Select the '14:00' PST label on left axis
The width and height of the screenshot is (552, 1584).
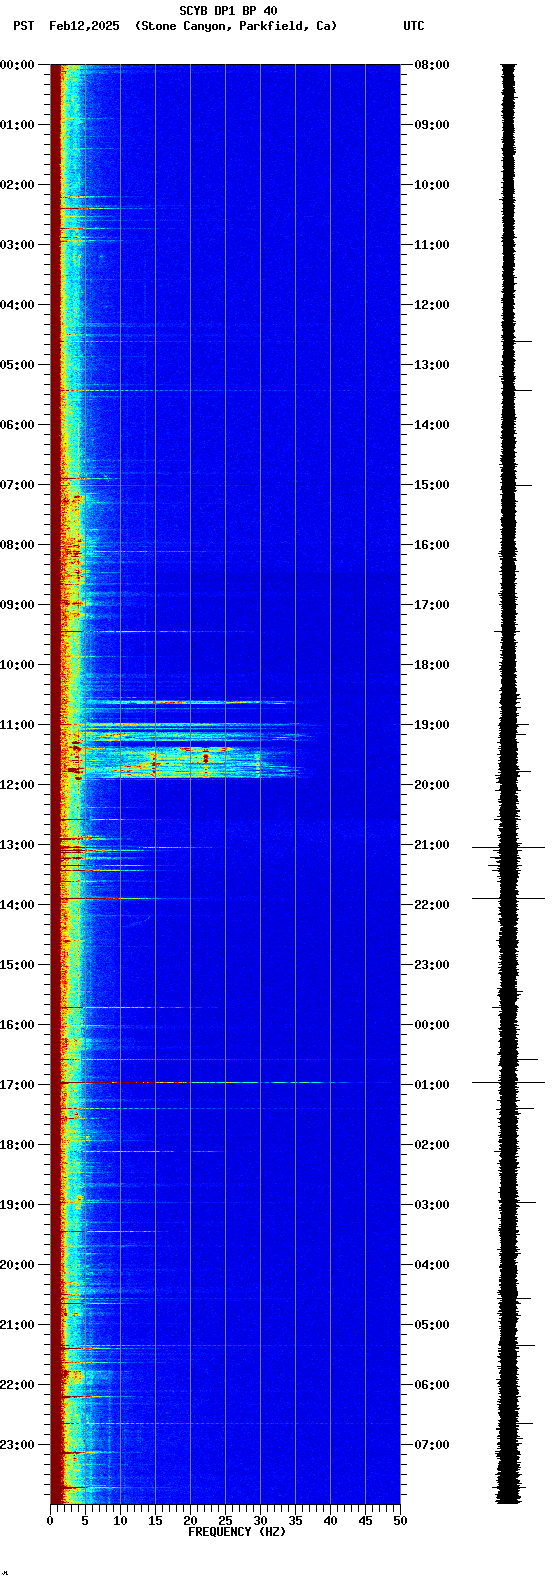point(17,905)
